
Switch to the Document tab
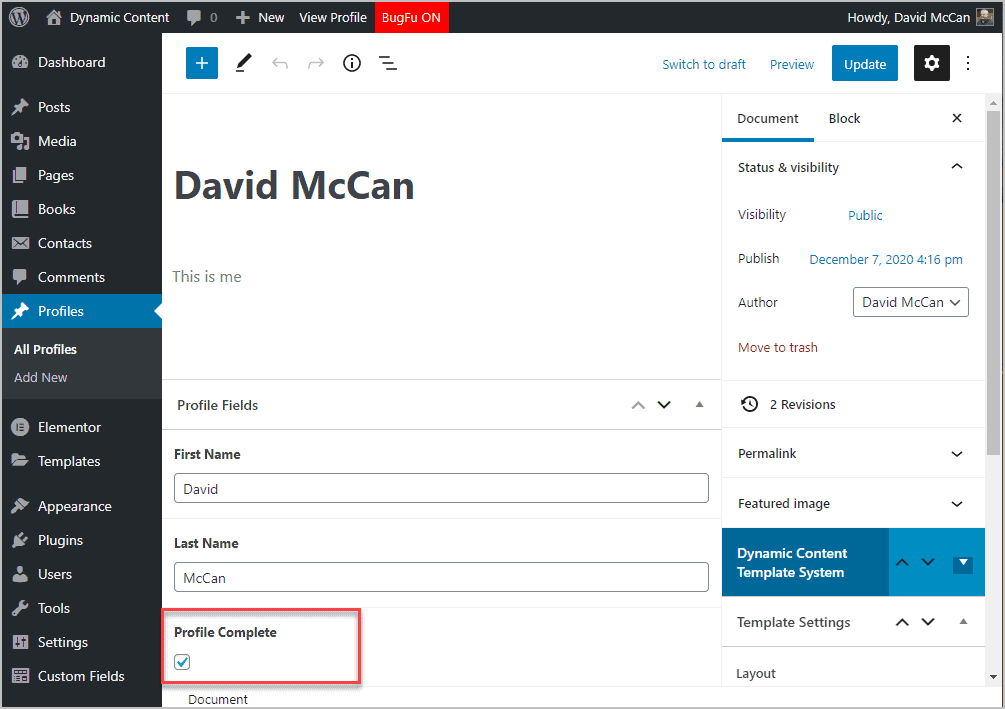[x=767, y=119]
